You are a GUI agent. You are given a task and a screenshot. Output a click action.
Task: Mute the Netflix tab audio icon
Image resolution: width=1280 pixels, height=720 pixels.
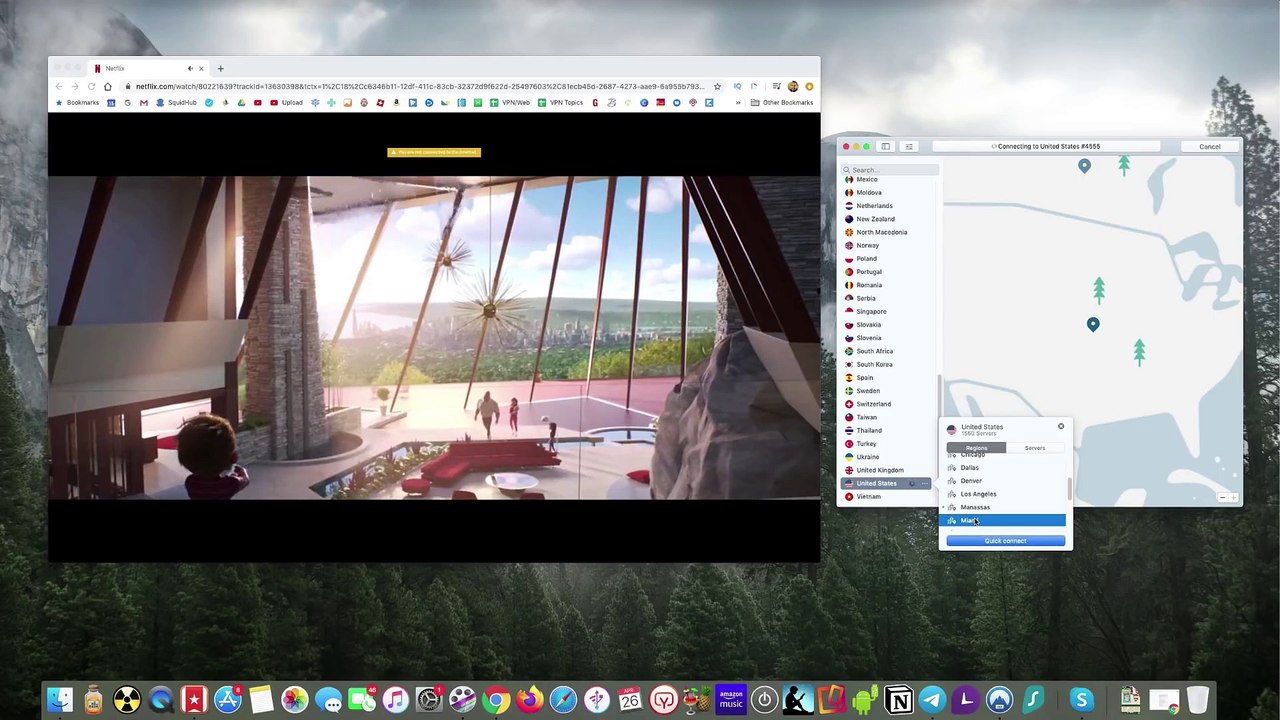[190, 69]
